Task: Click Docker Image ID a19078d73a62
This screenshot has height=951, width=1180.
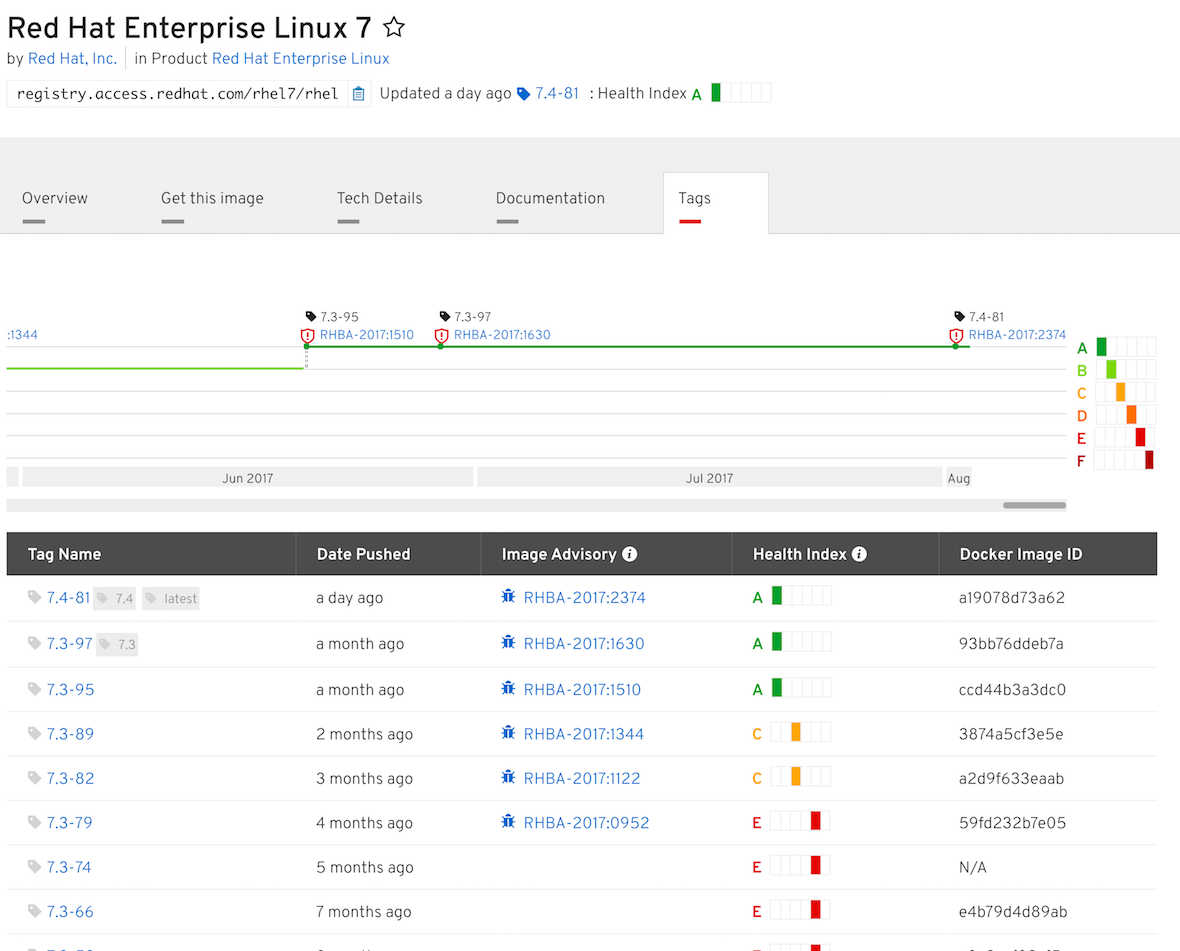Action: [1011, 598]
